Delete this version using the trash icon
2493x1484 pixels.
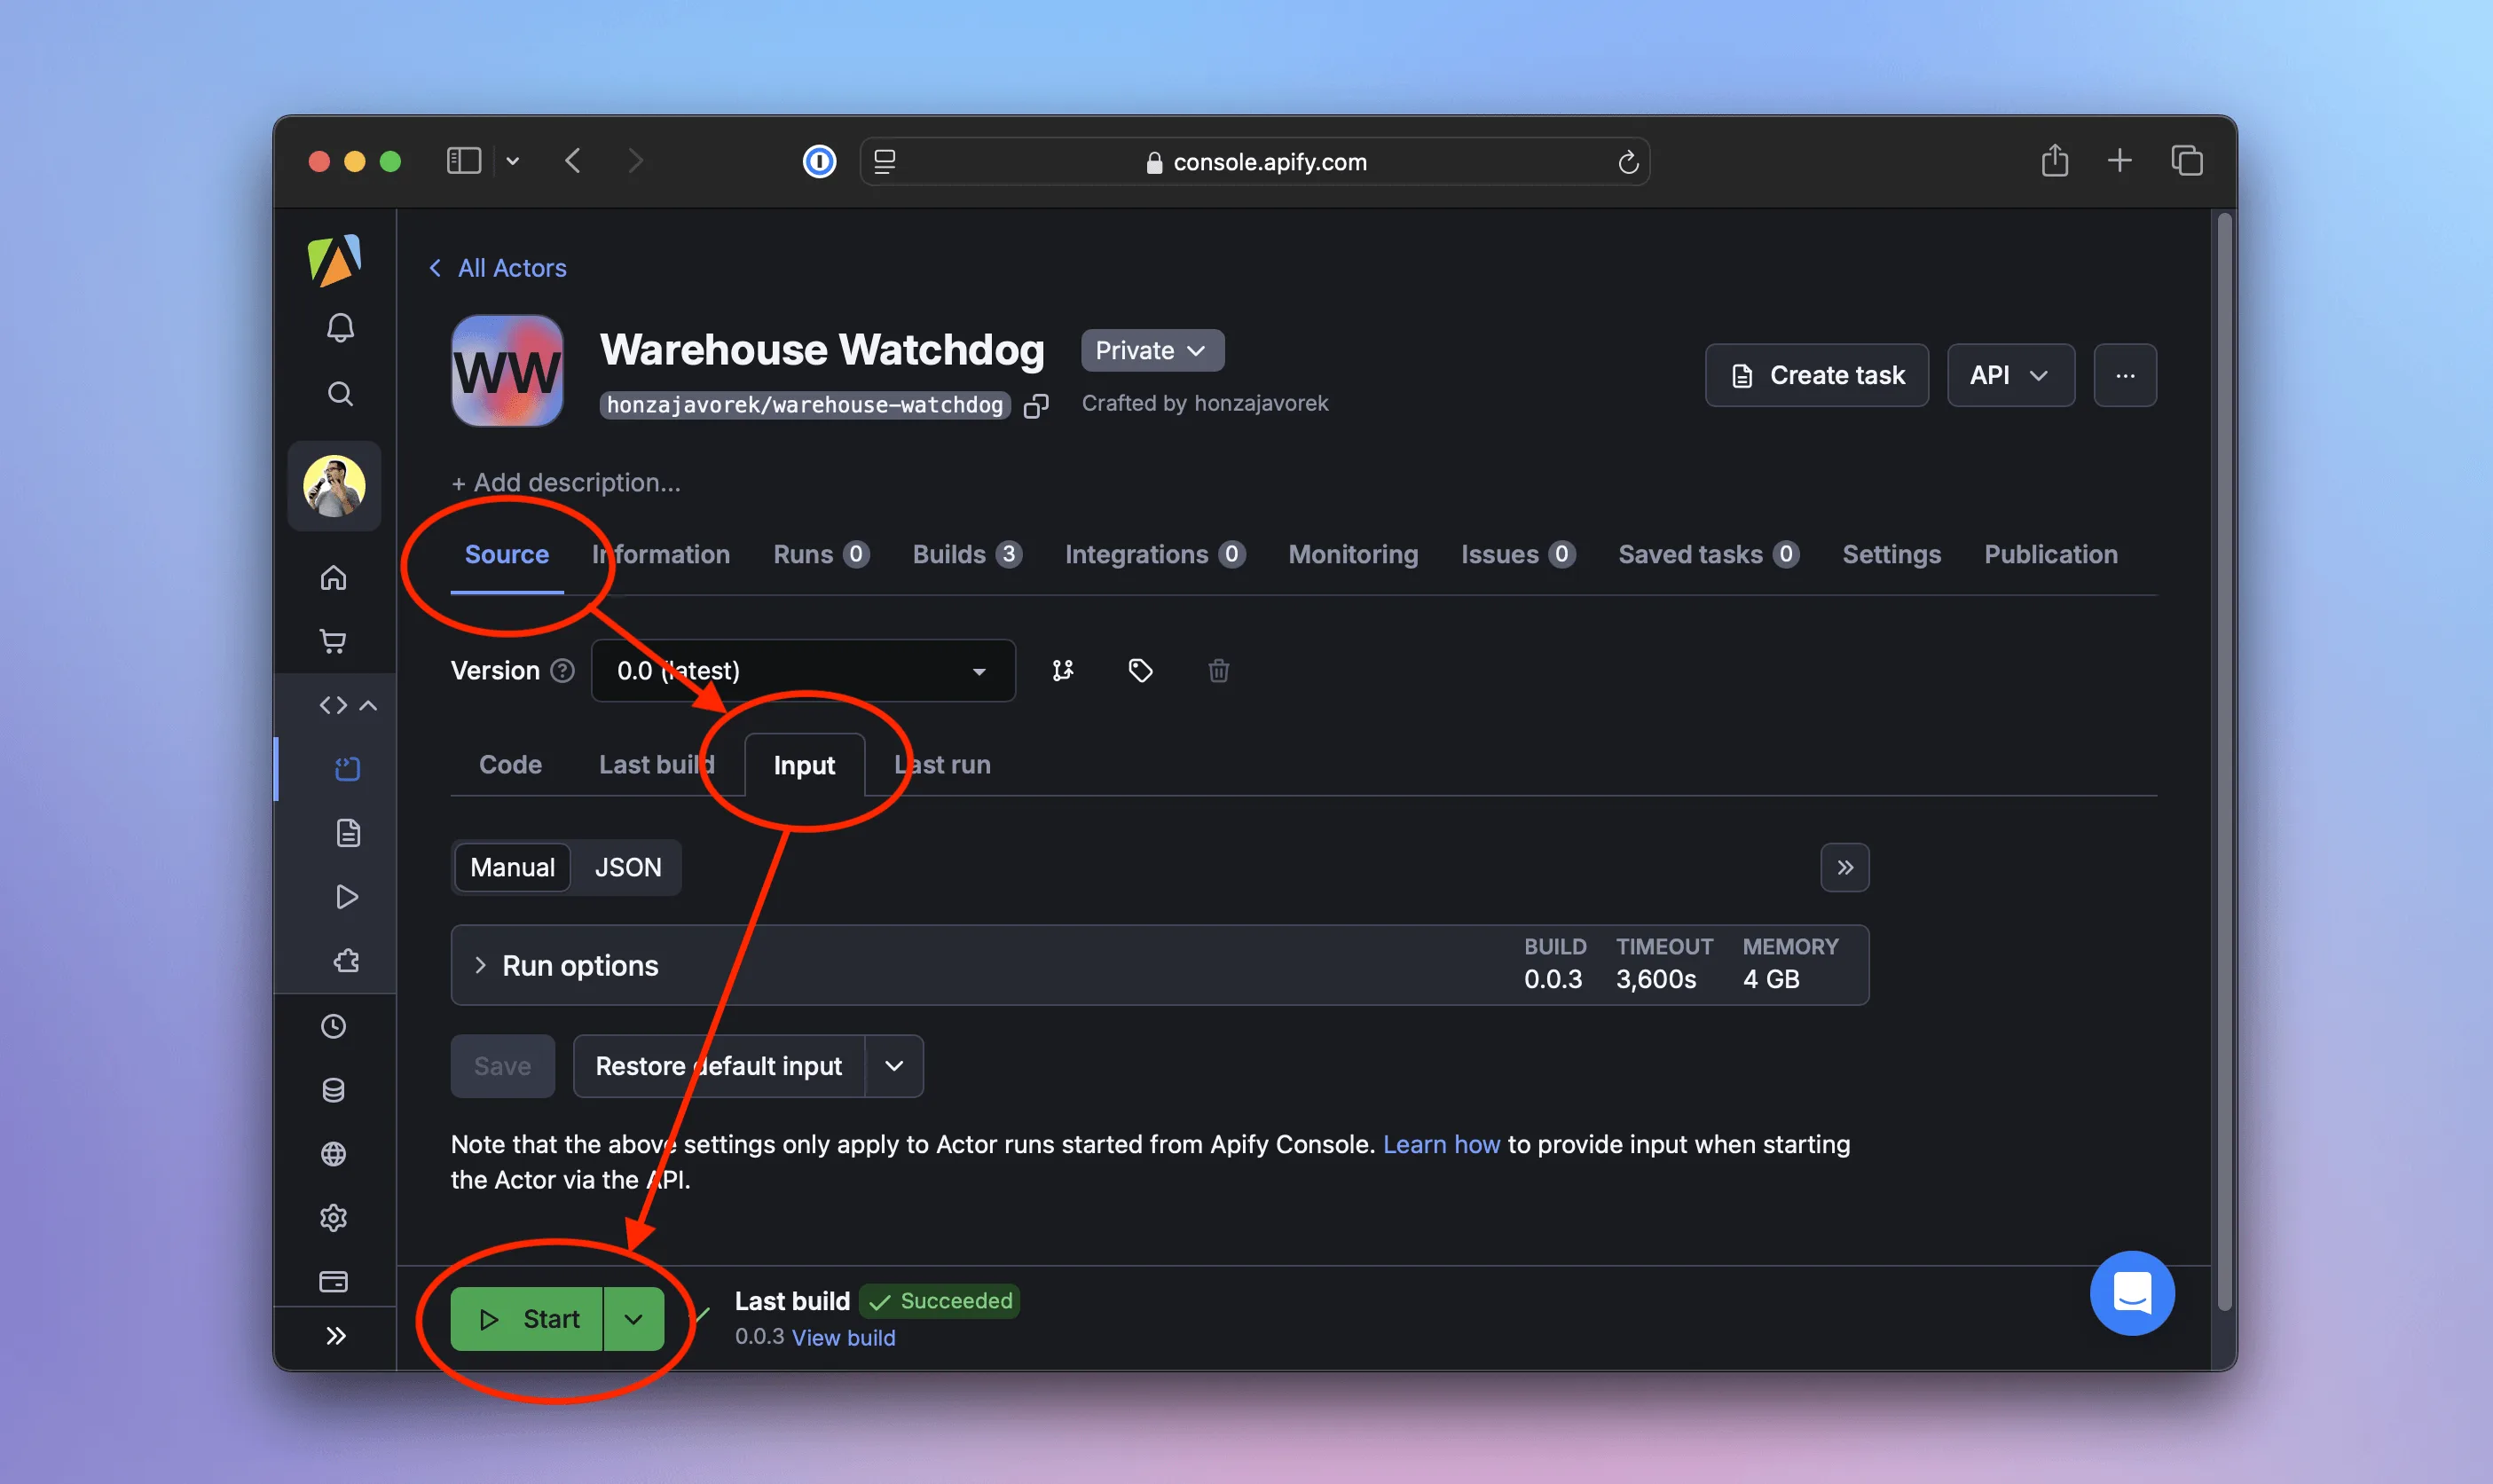pyautogui.click(x=1218, y=670)
